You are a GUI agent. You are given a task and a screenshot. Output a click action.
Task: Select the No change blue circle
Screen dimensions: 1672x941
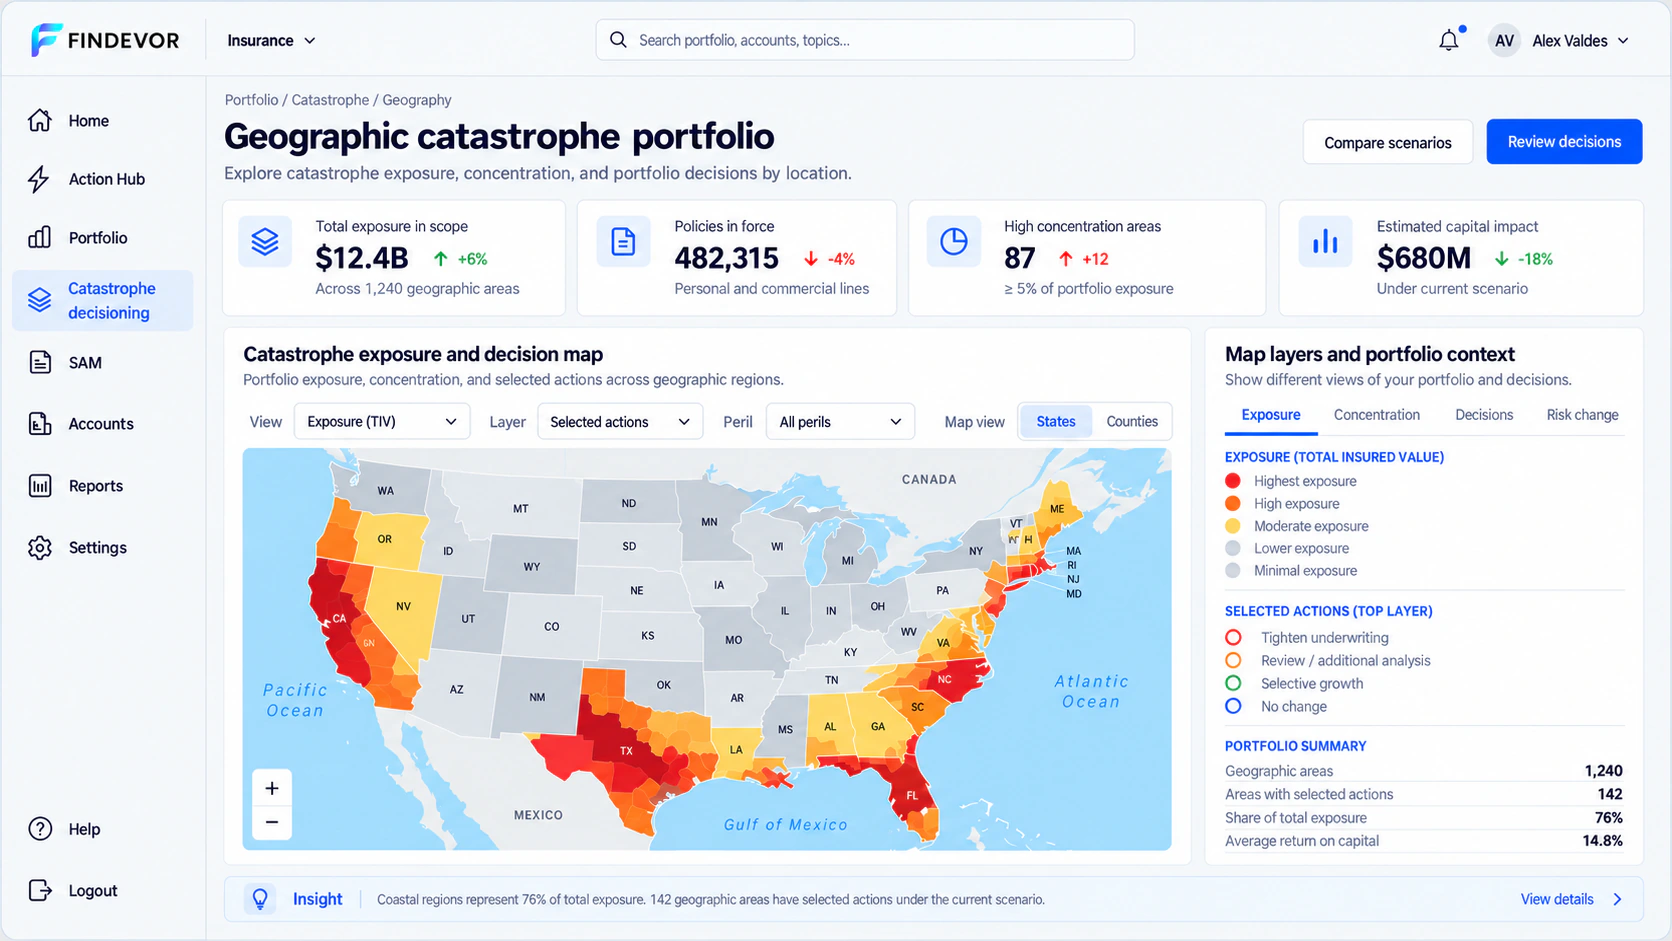pos(1233,706)
